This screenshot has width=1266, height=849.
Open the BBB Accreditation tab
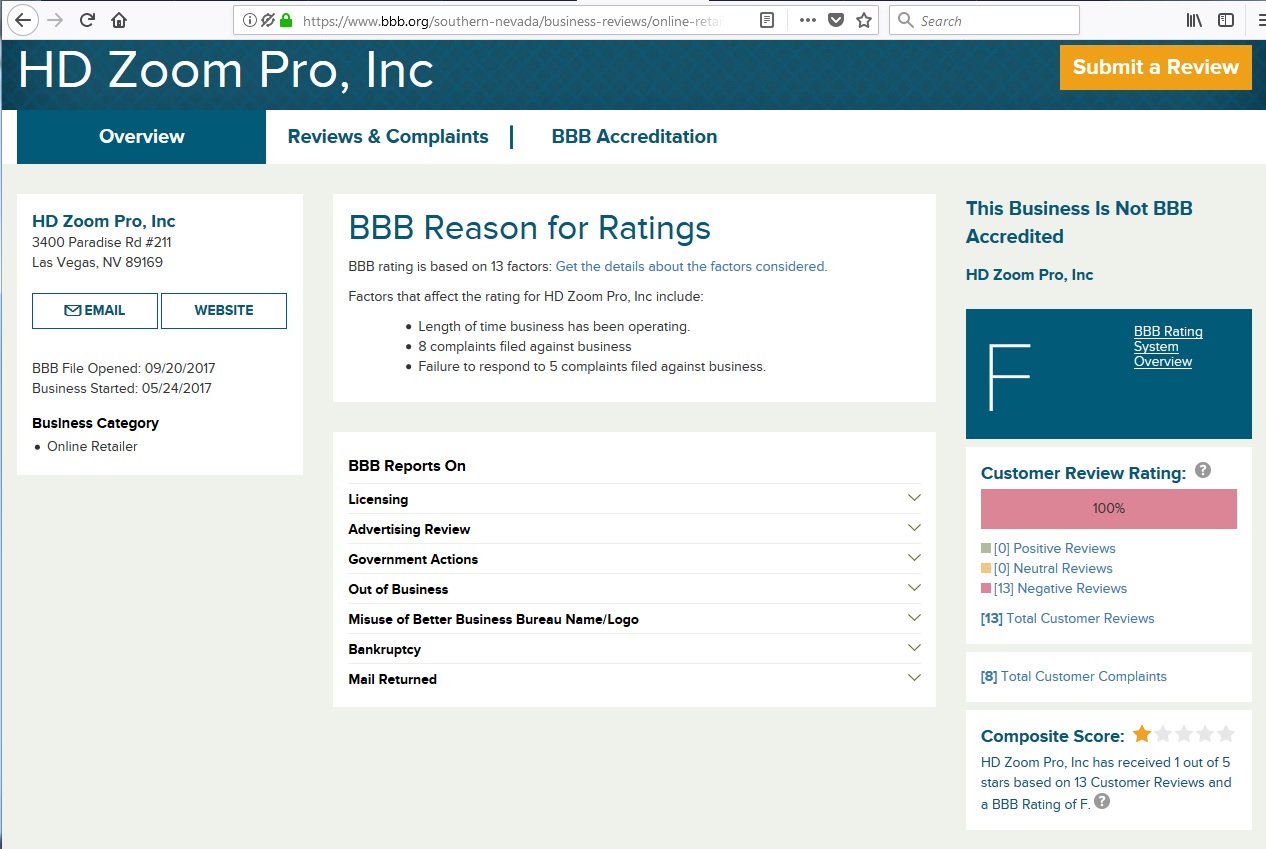point(634,137)
